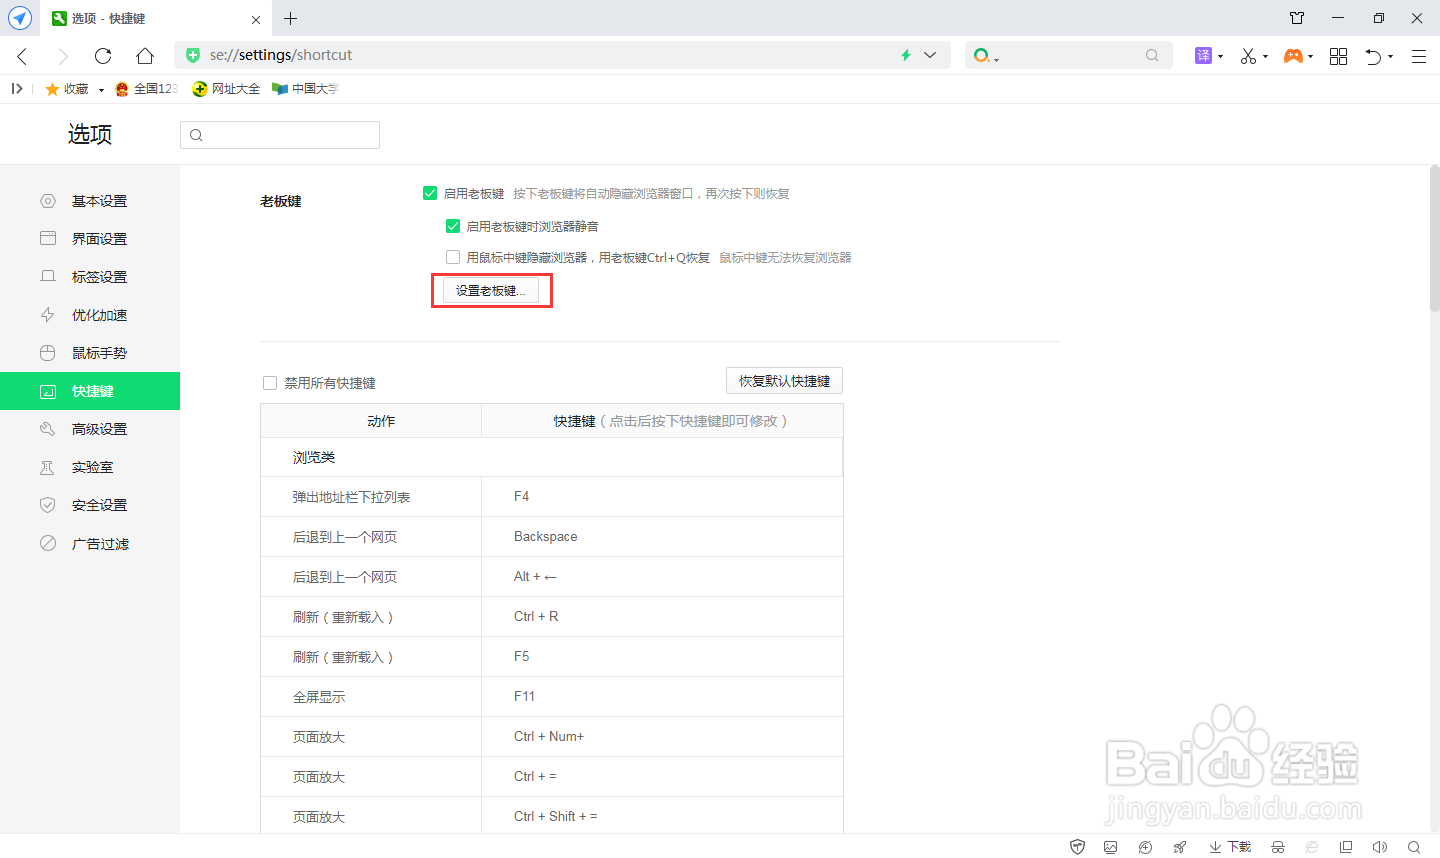The image size is (1440, 858).
Task: Open the screenshot scissors dropdown arrow
Action: 1265,57
